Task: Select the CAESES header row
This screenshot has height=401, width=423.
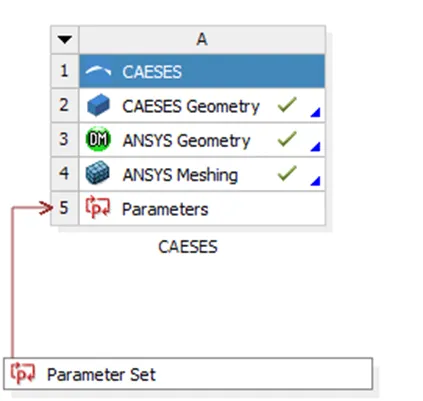Action: (202, 71)
